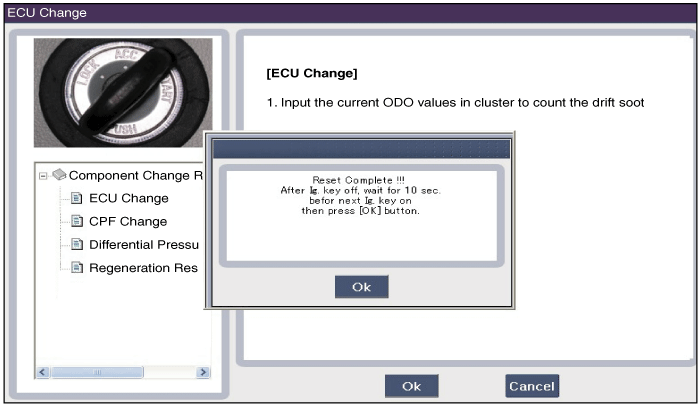Select Regeneration Res tree item
The height and width of the screenshot is (406, 700).
click(143, 268)
